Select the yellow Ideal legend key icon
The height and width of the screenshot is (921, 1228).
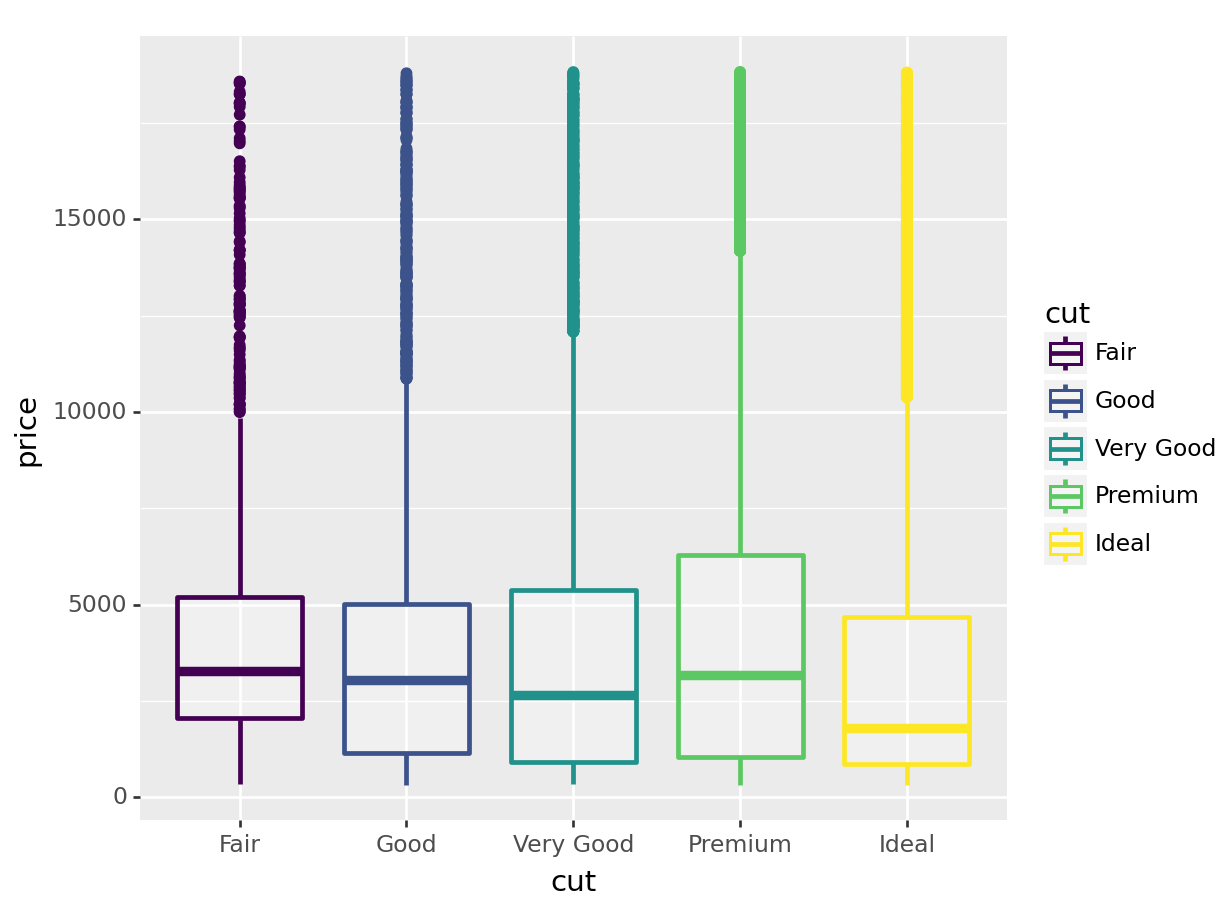tap(1065, 544)
